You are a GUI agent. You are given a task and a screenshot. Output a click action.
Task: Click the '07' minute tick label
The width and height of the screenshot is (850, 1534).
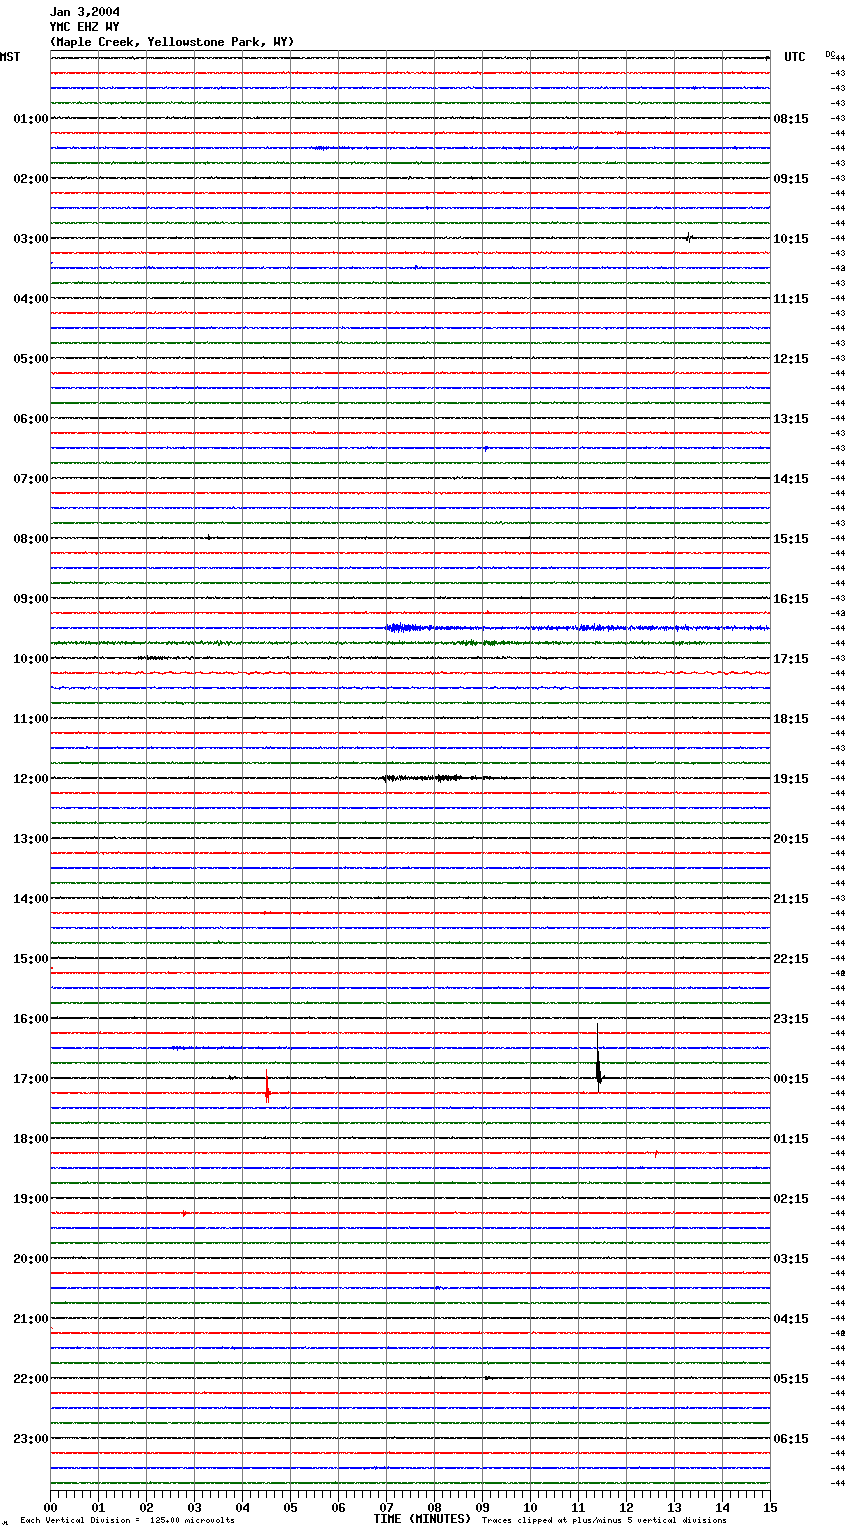(x=386, y=1508)
